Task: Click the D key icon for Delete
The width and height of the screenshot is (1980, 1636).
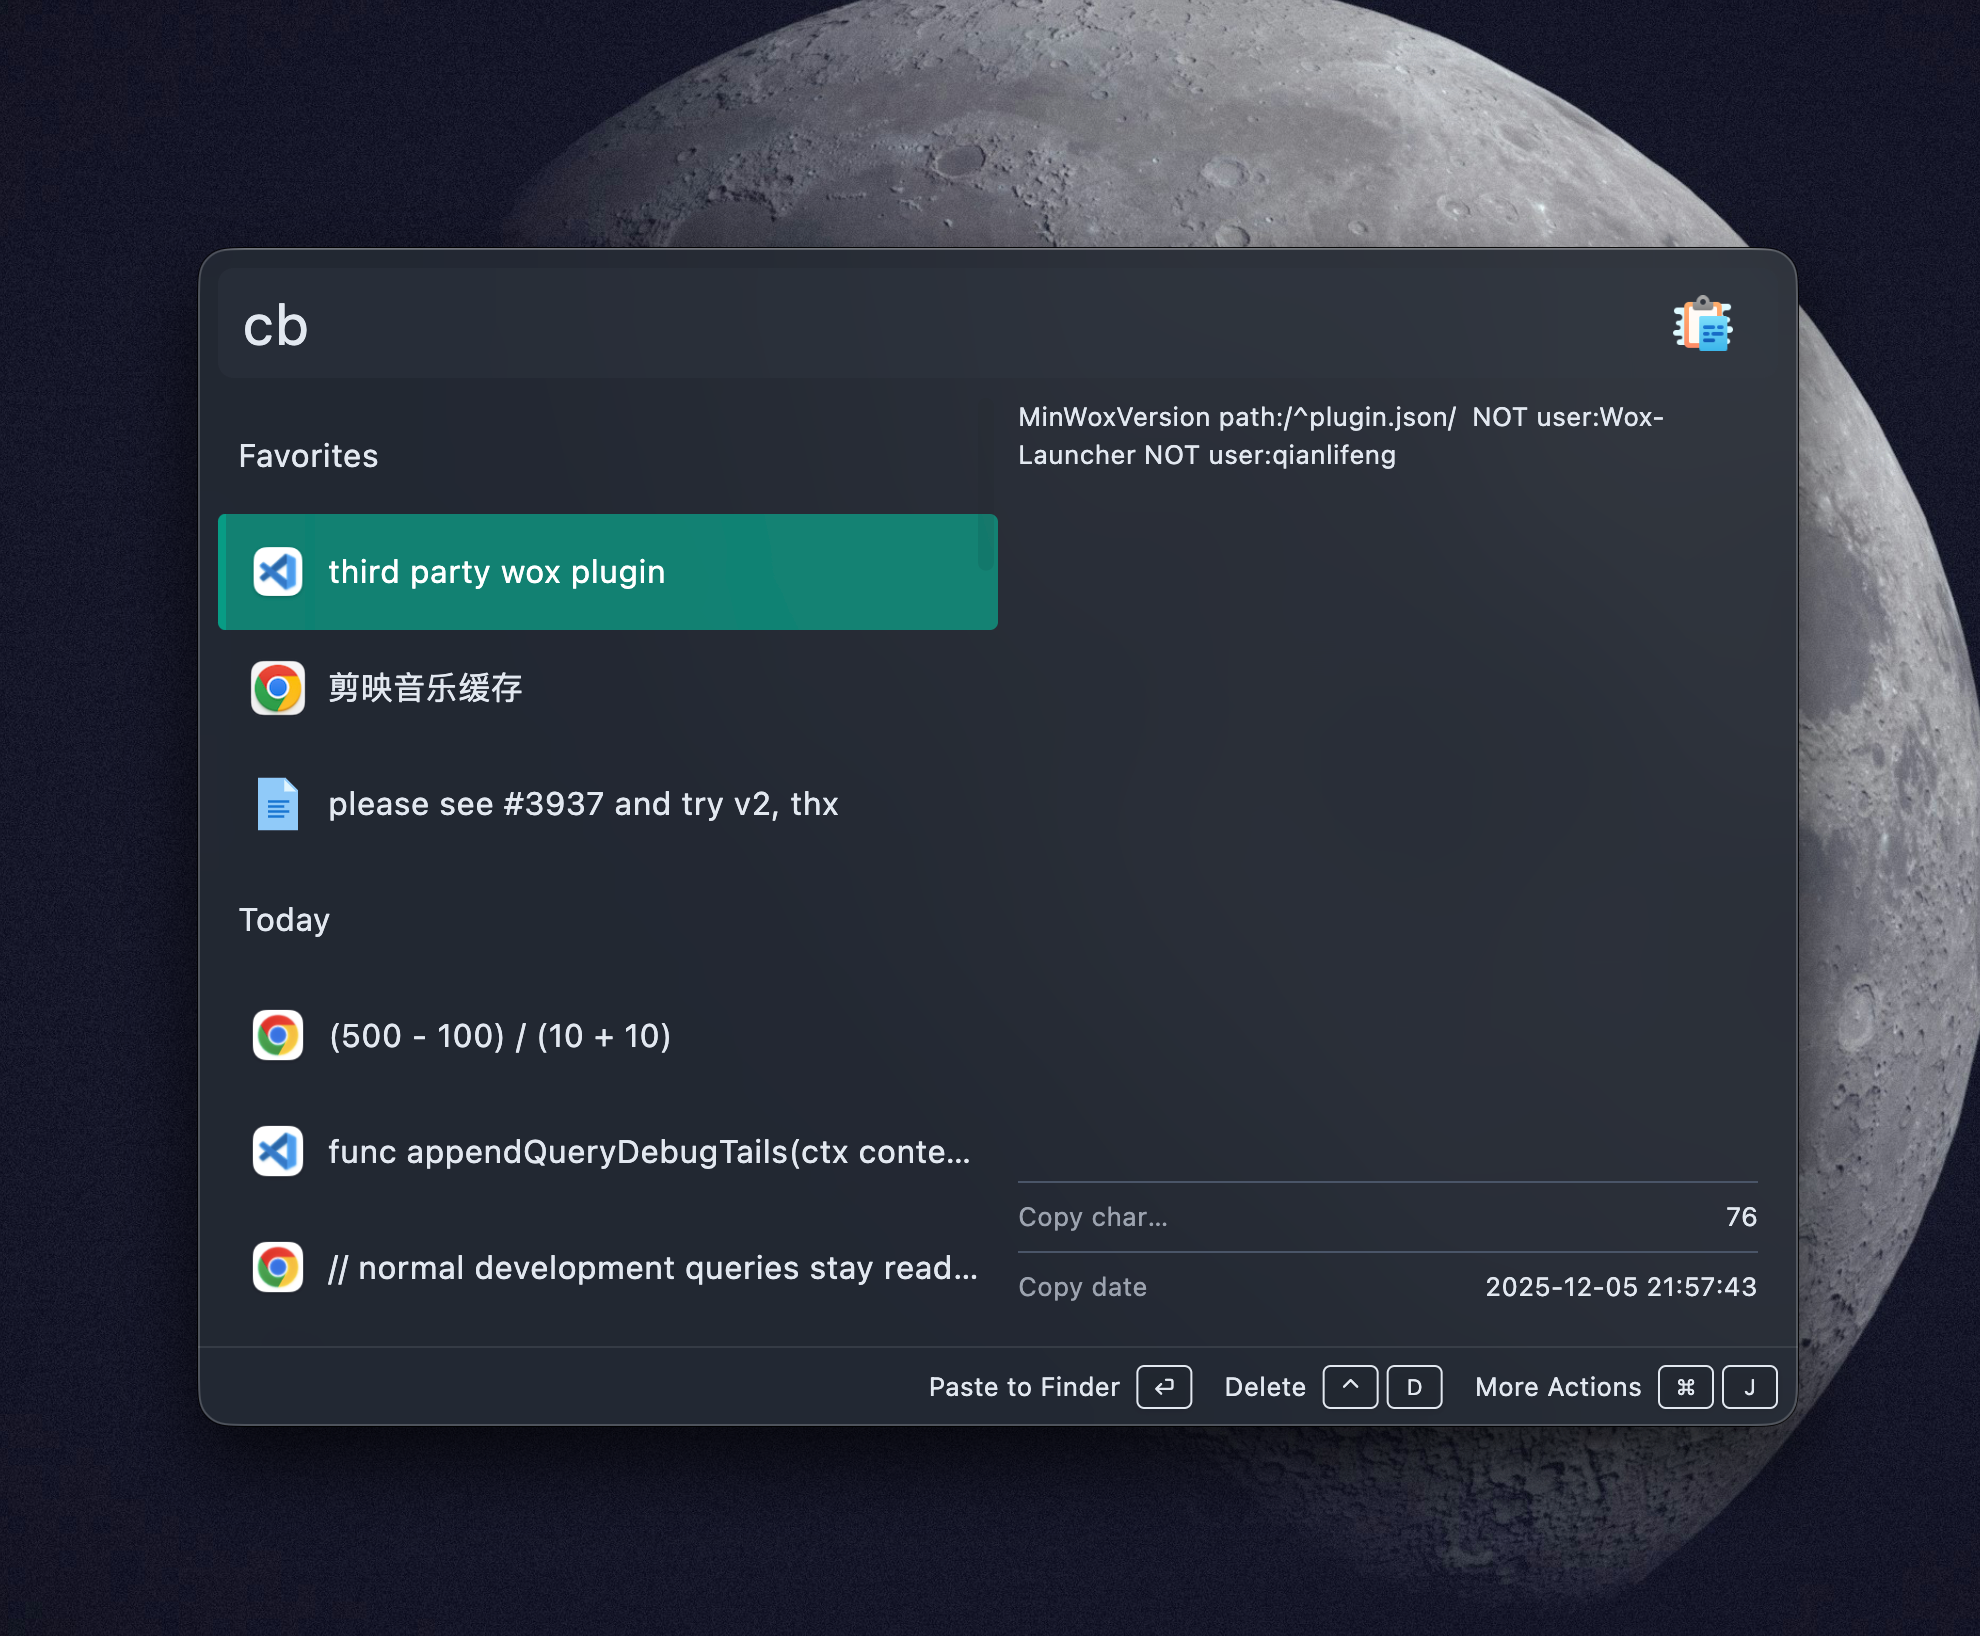Action: tap(1414, 1387)
